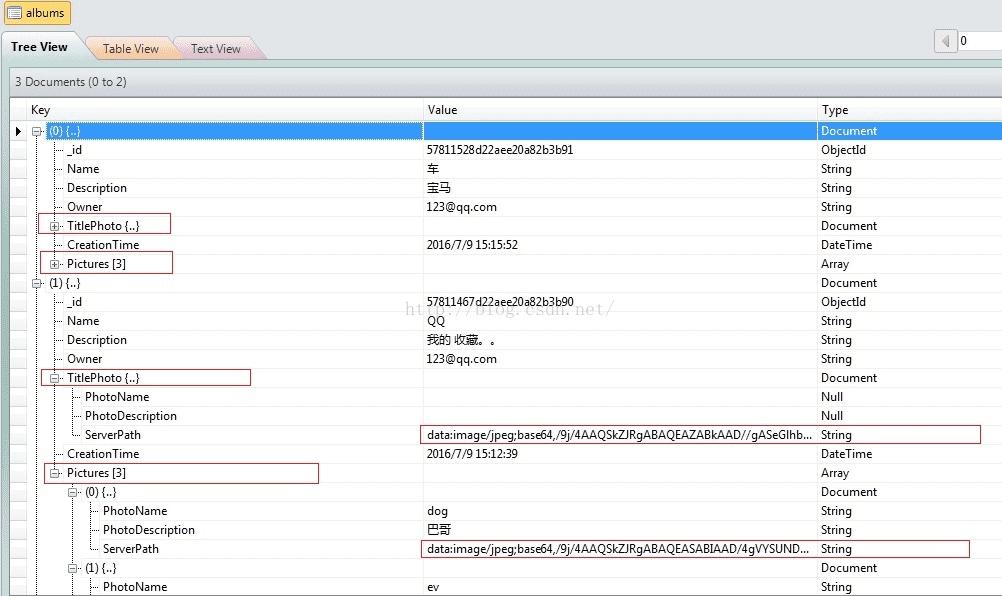Click the Type column header
The width and height of the screenshot is (1002, 596).
click(x=834, y=110)
